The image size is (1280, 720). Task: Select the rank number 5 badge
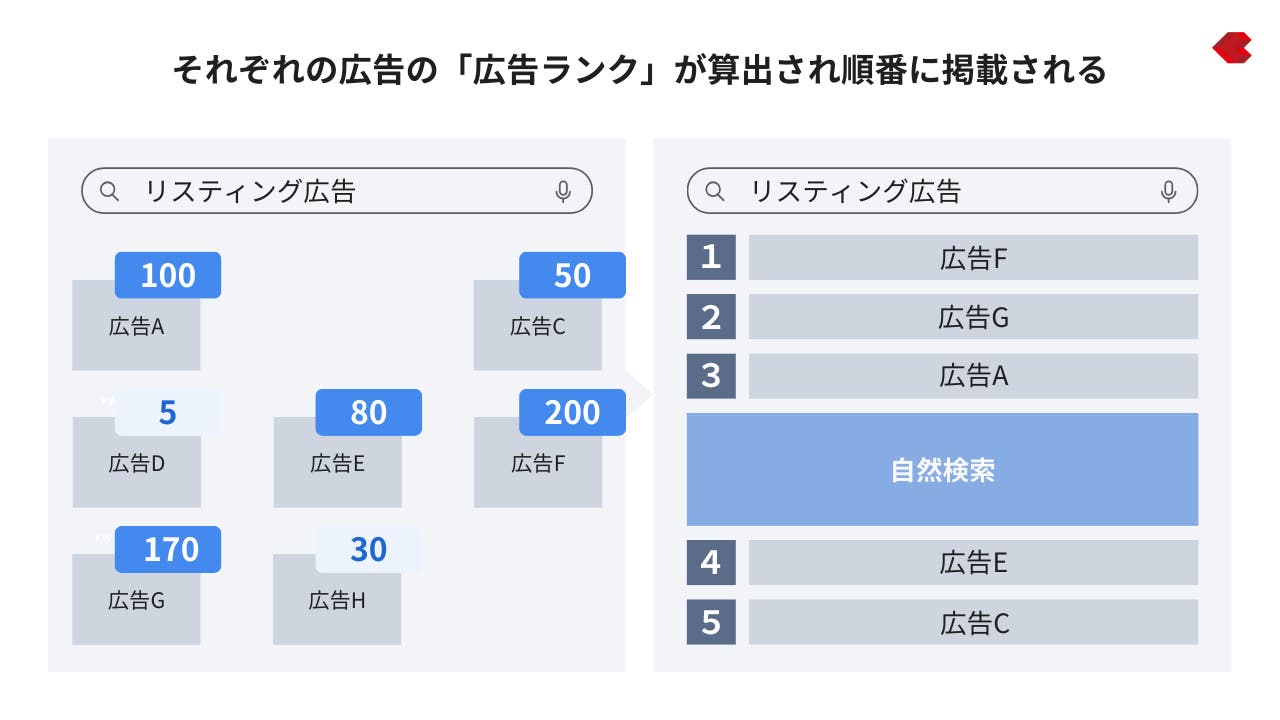click(x=711, y=622)
